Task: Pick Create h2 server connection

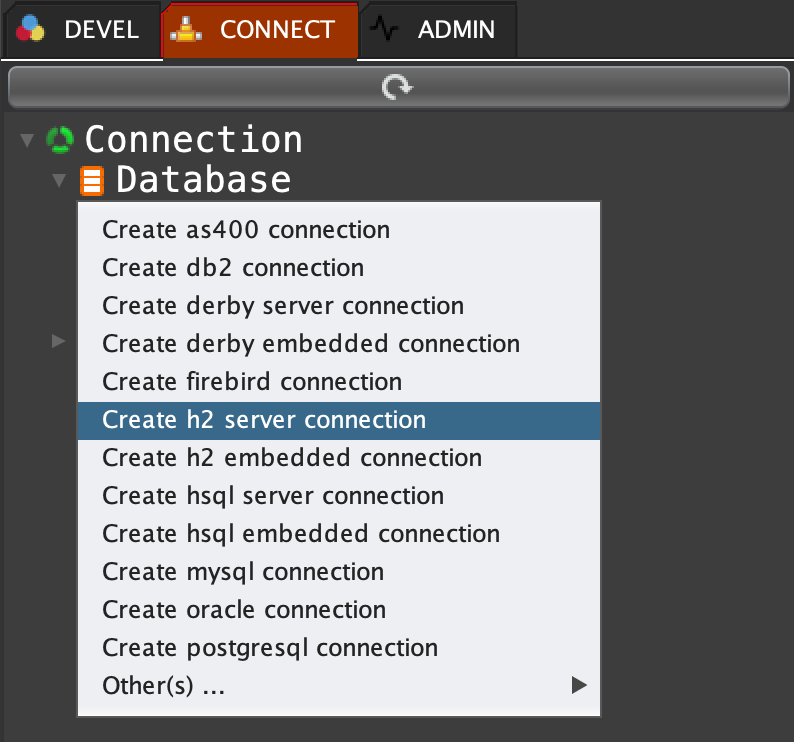Action: pos(264,420)
